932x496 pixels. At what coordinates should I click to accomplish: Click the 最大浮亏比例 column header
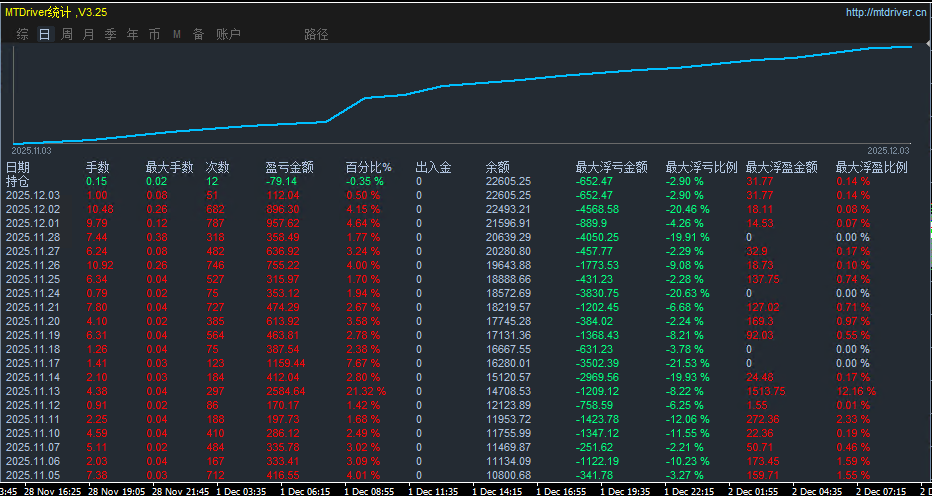click(701, 168)
